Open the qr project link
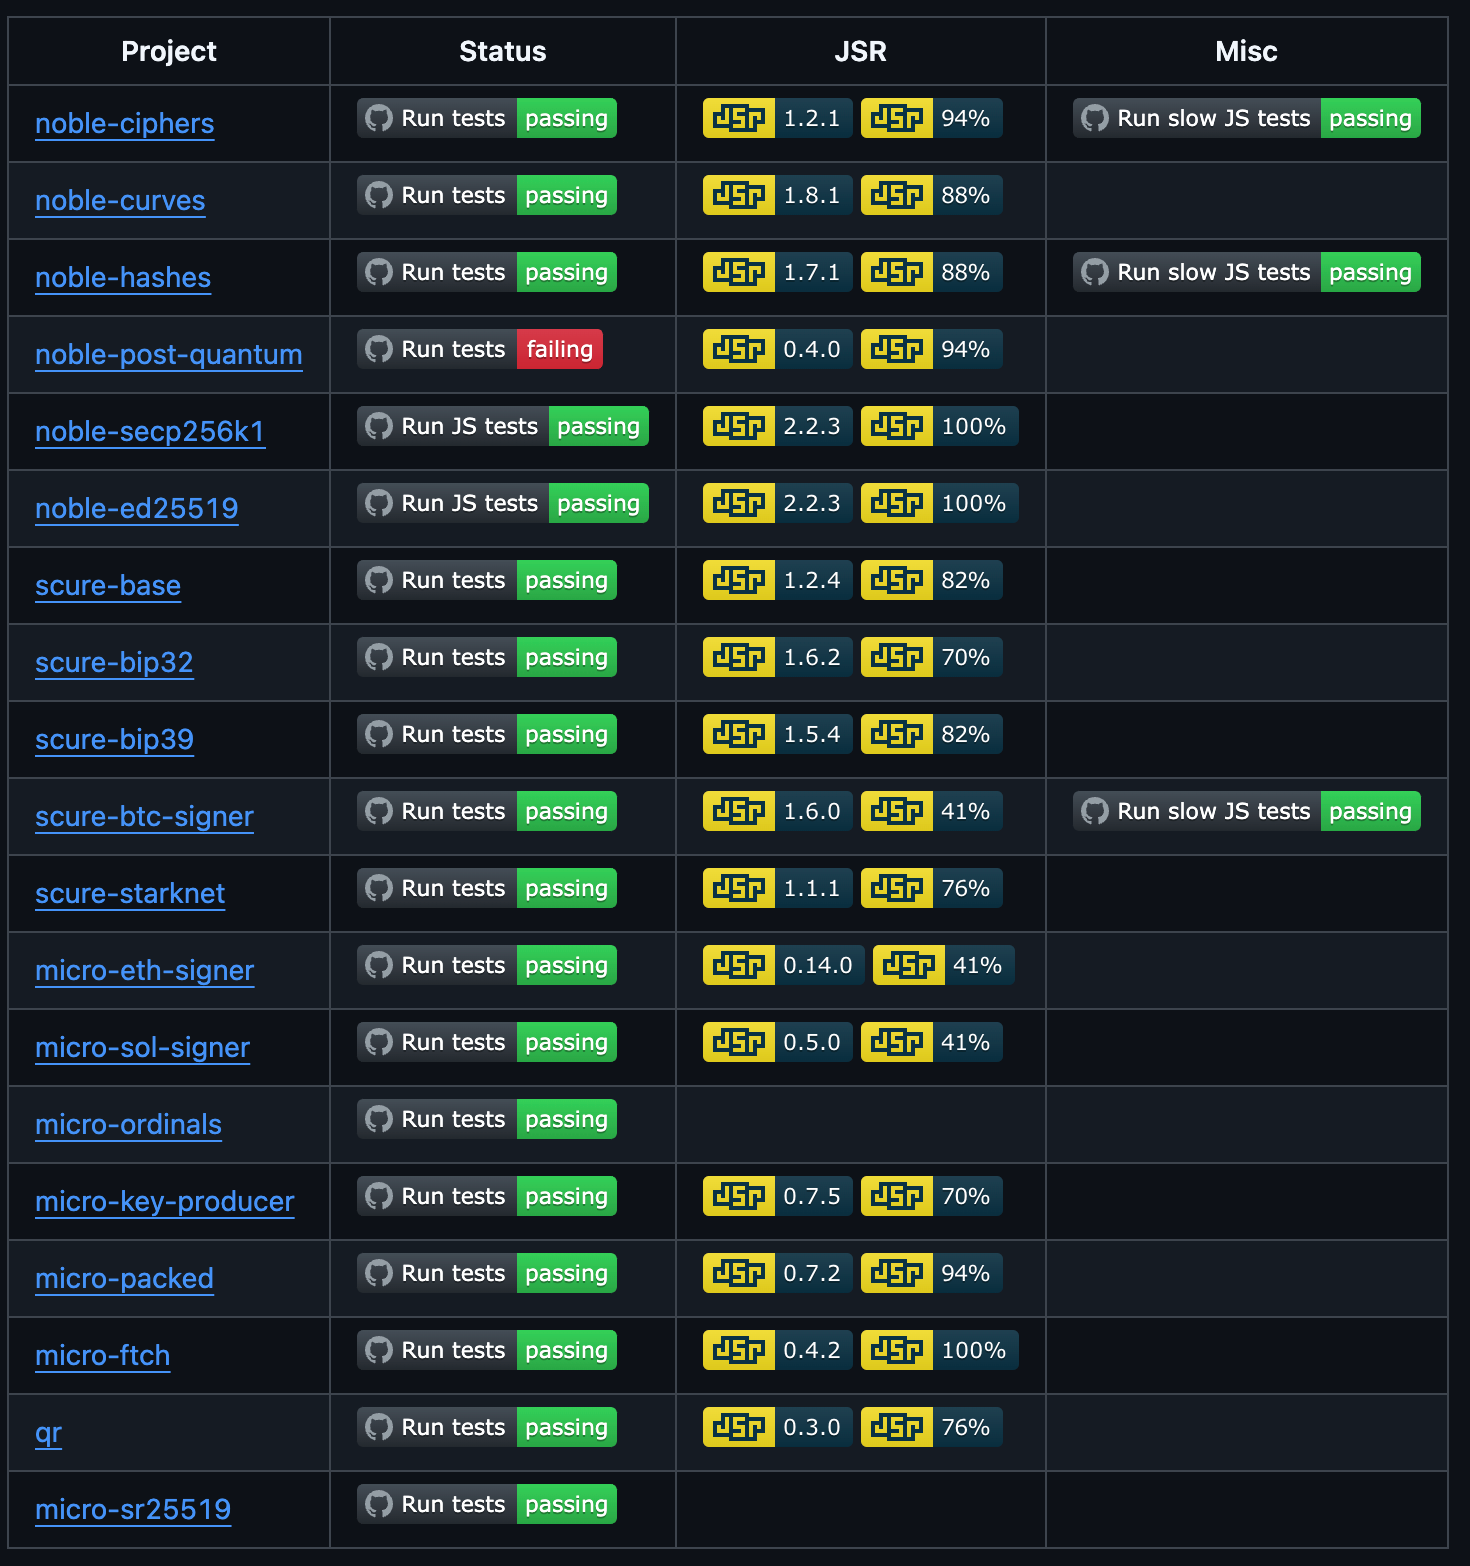 (x=48, y=1433)
